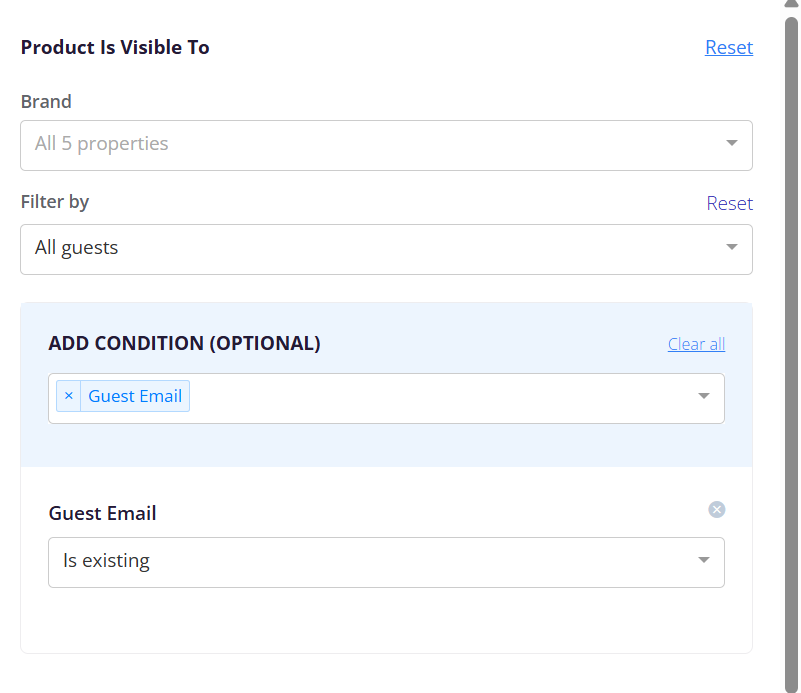The width and height of the screenshot is (801, 693).
Task: Click the Filter by dropdown arrow icon
Action: tap(732, 247)
